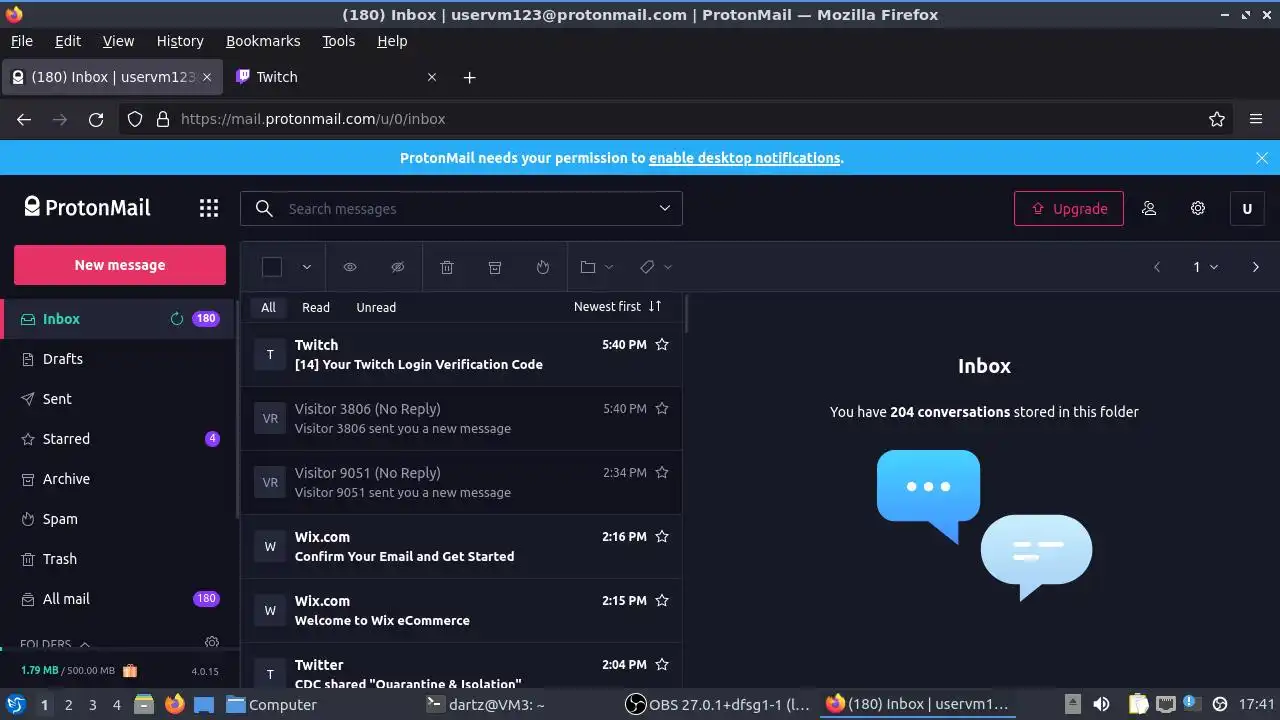1280x720 pixels.
Task: Open the page number dropdown
Action: pos(1205,267)
